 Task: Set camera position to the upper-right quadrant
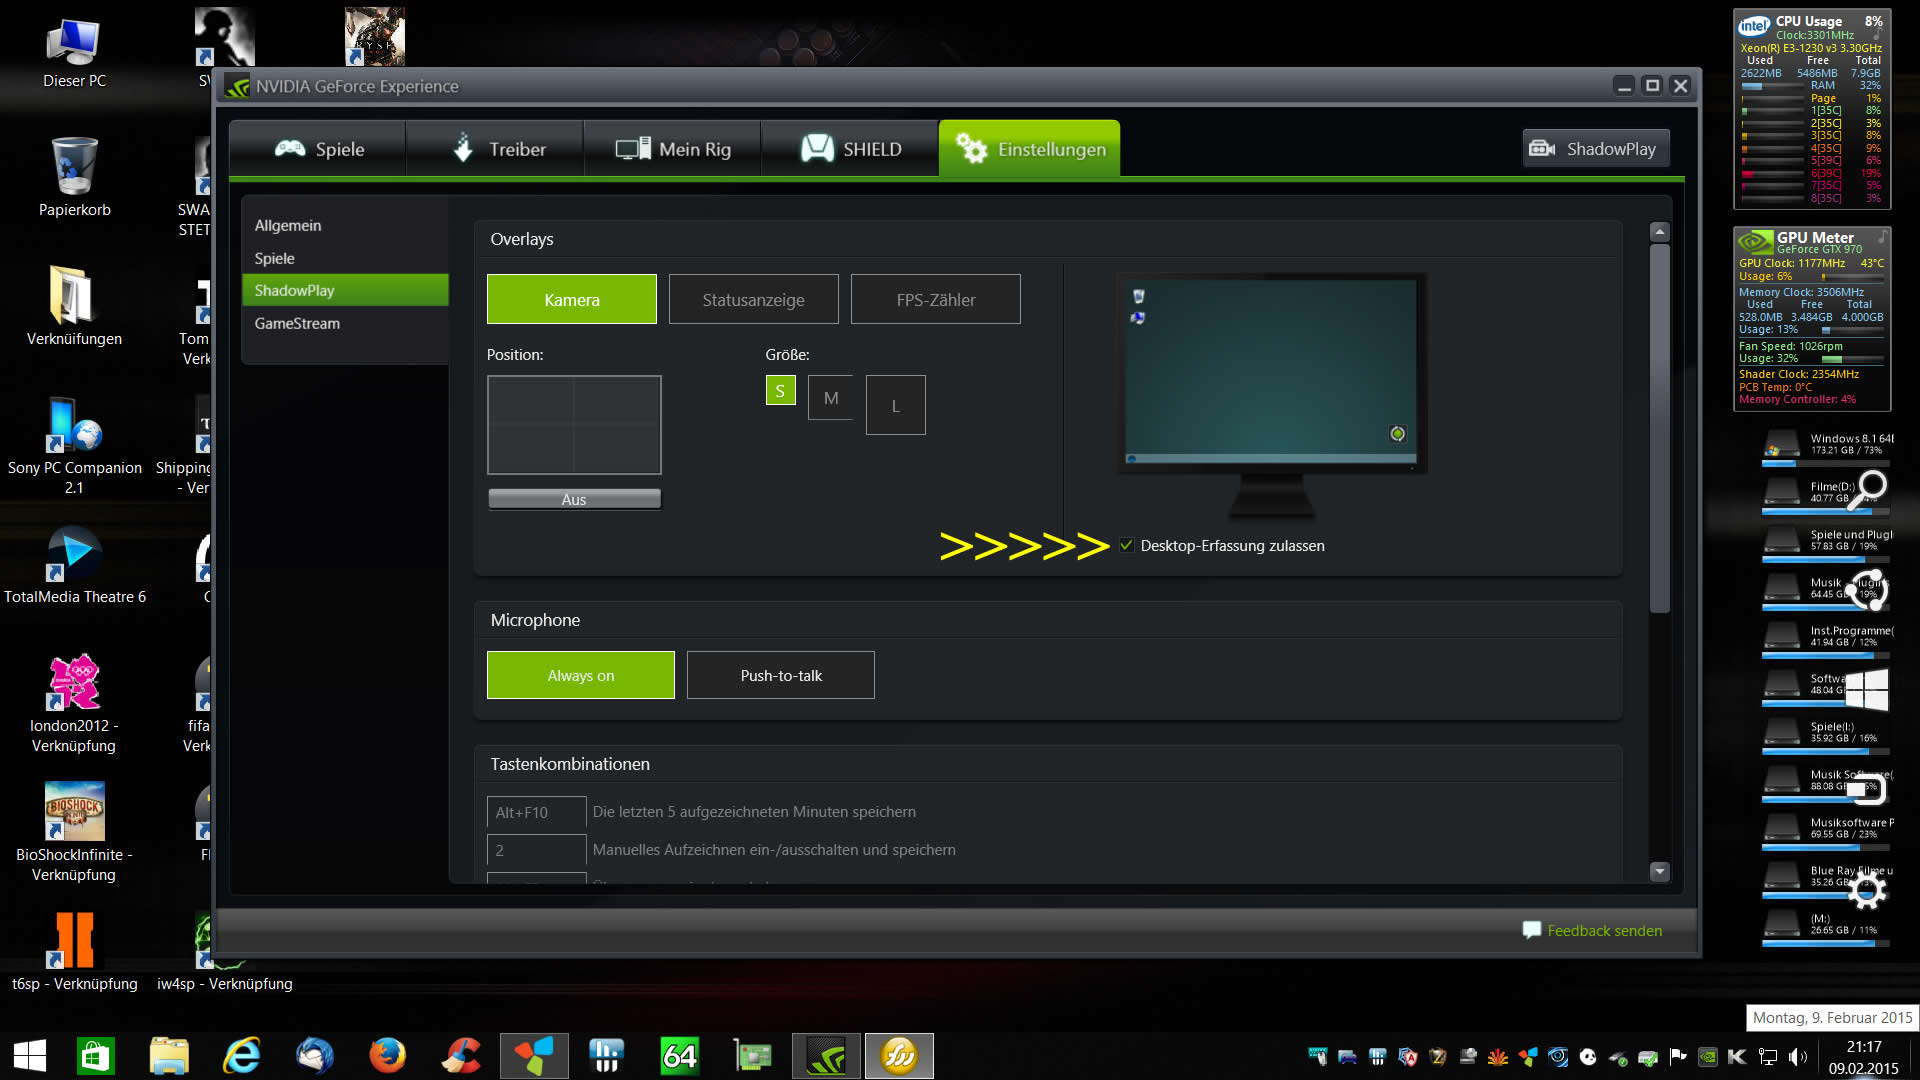[x=617, y=400]
